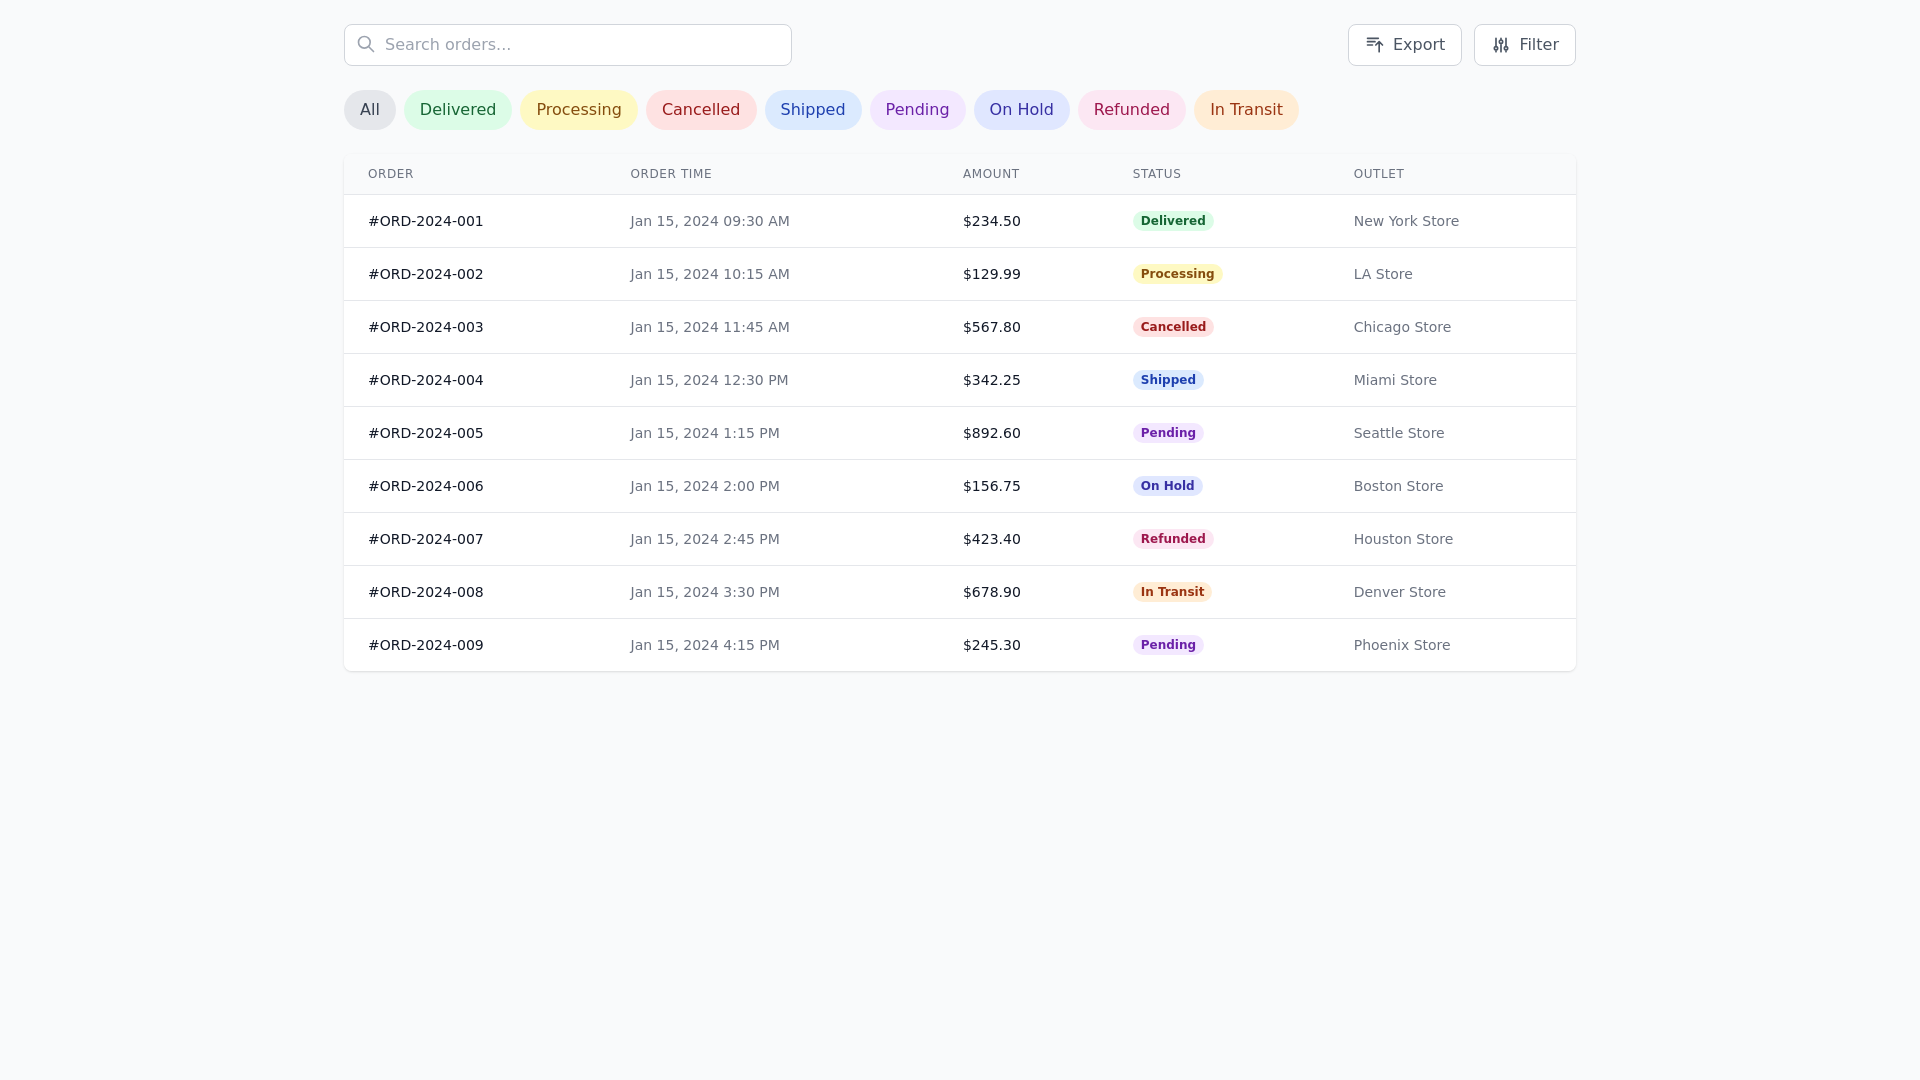Click Jan 15, 2024 4:15 PM timestamp

(x=705, y=645)
